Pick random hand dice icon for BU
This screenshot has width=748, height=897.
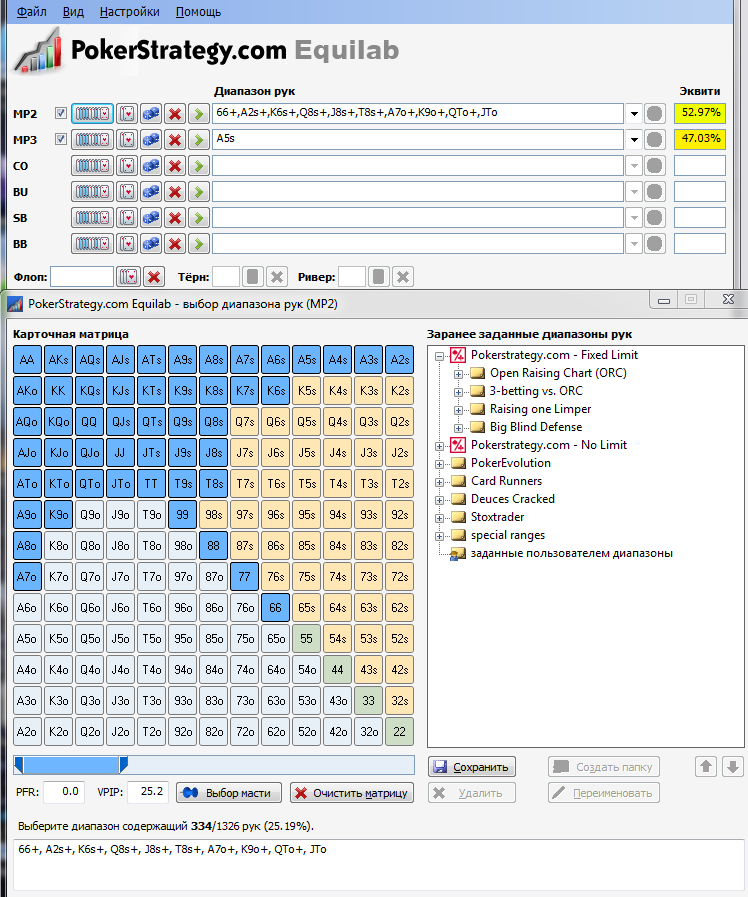click(x=151, y=192)
